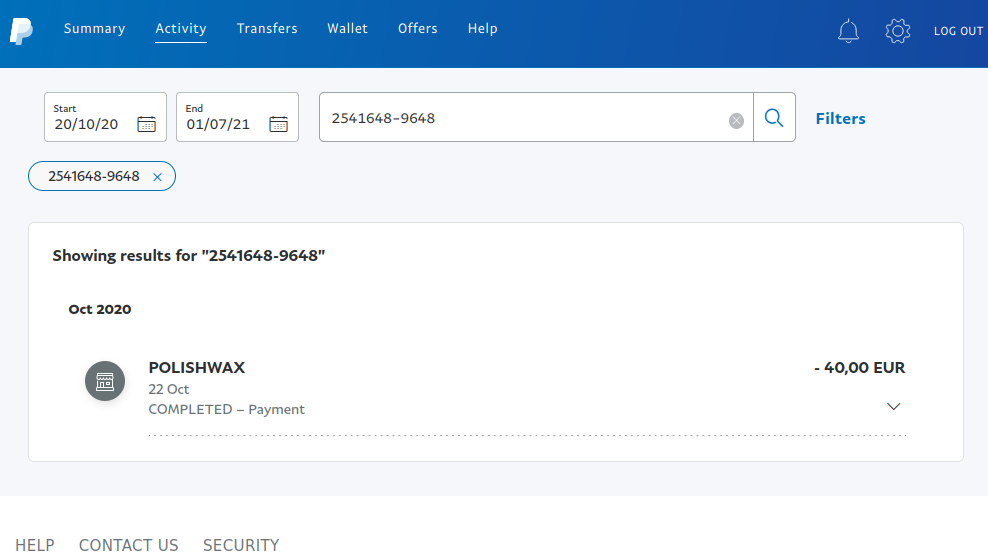Click the Oct 2020 month heading
This screenshot has width=988, height=560.
point(100,309)
